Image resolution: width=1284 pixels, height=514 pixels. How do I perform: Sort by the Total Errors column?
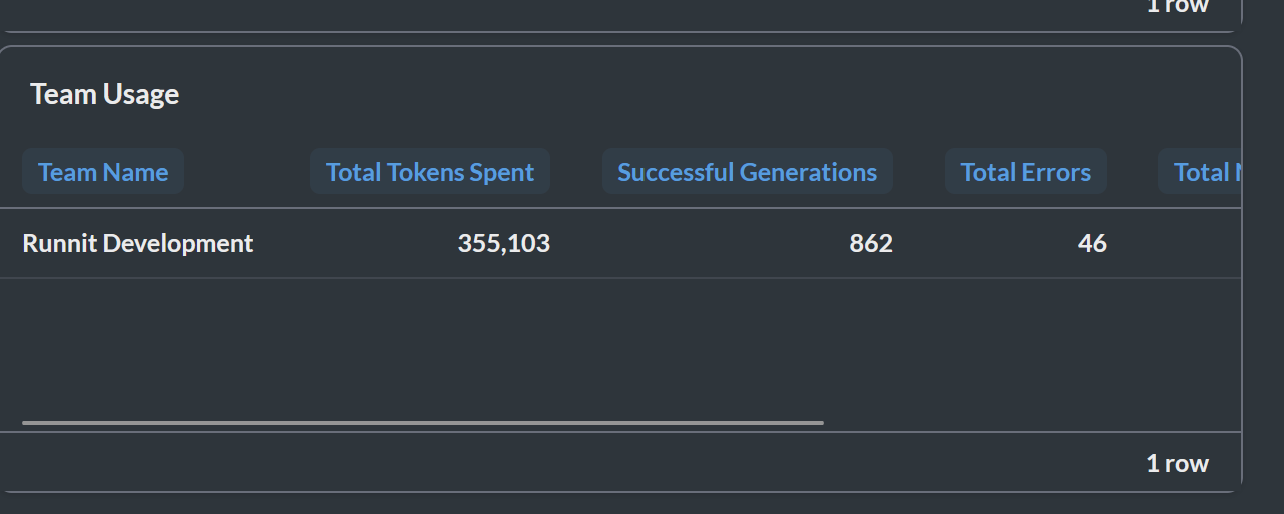pos(1026,172)
